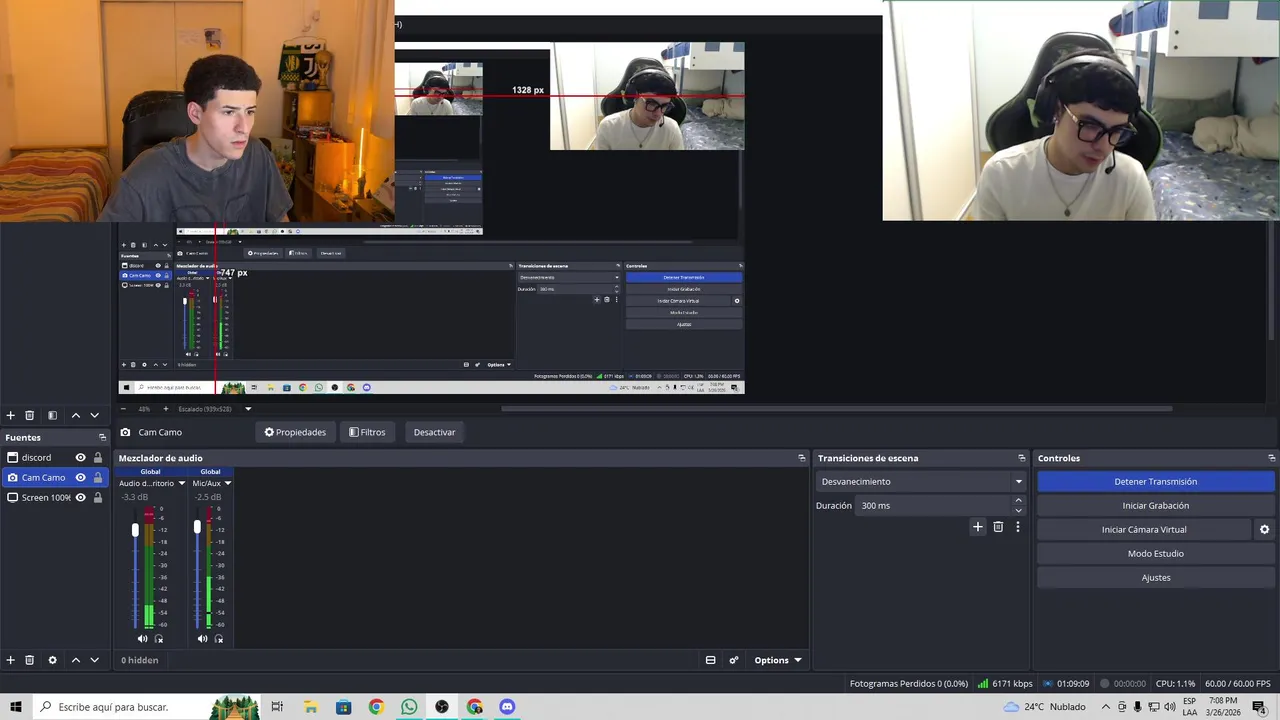
Task: Move selected source up in the Fuentes list
Action: tap(75, 660)
